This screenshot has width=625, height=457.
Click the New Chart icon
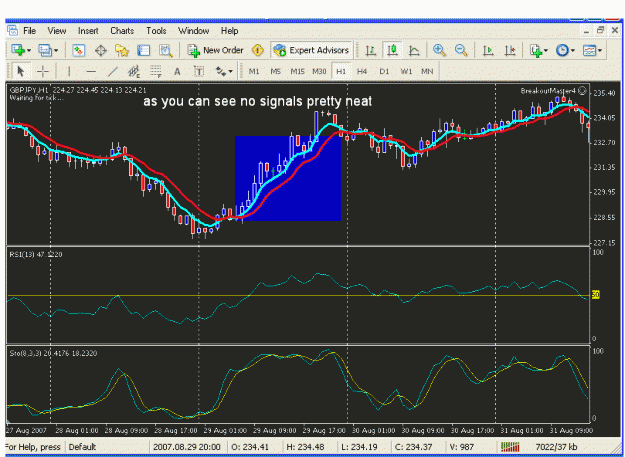point(18,50)
